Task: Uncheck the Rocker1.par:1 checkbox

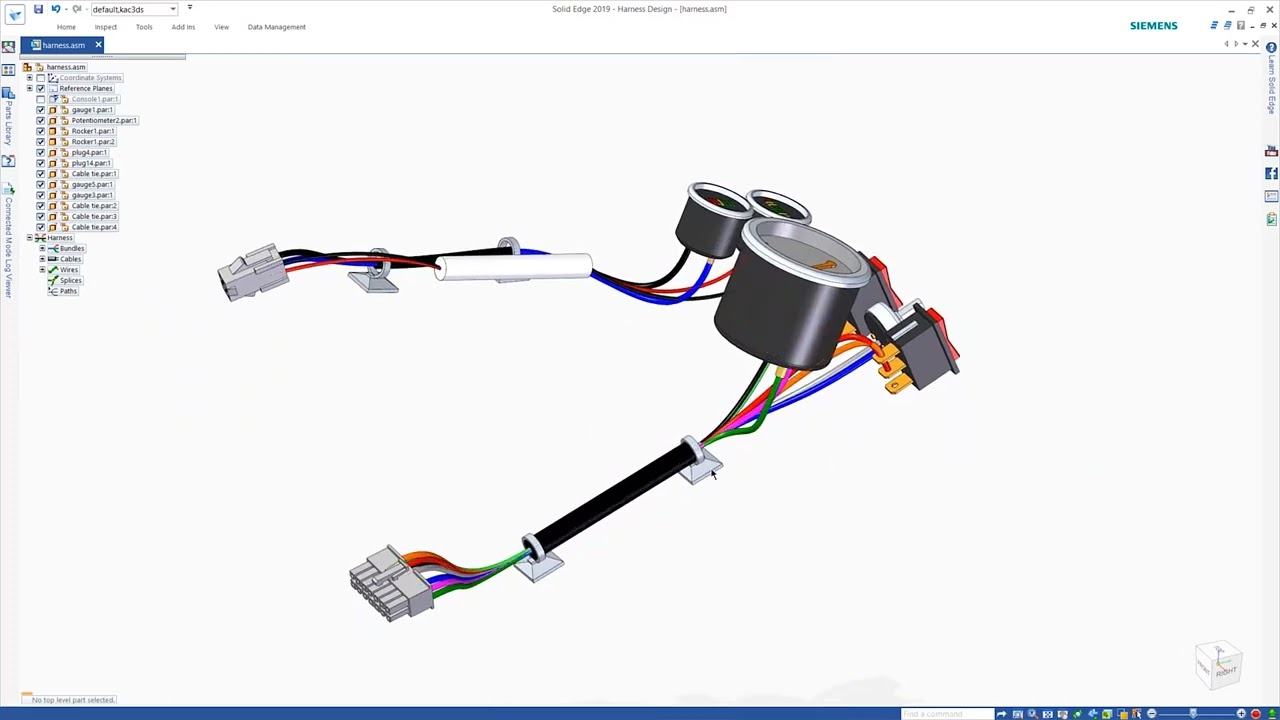Action: tap(41, 131)
